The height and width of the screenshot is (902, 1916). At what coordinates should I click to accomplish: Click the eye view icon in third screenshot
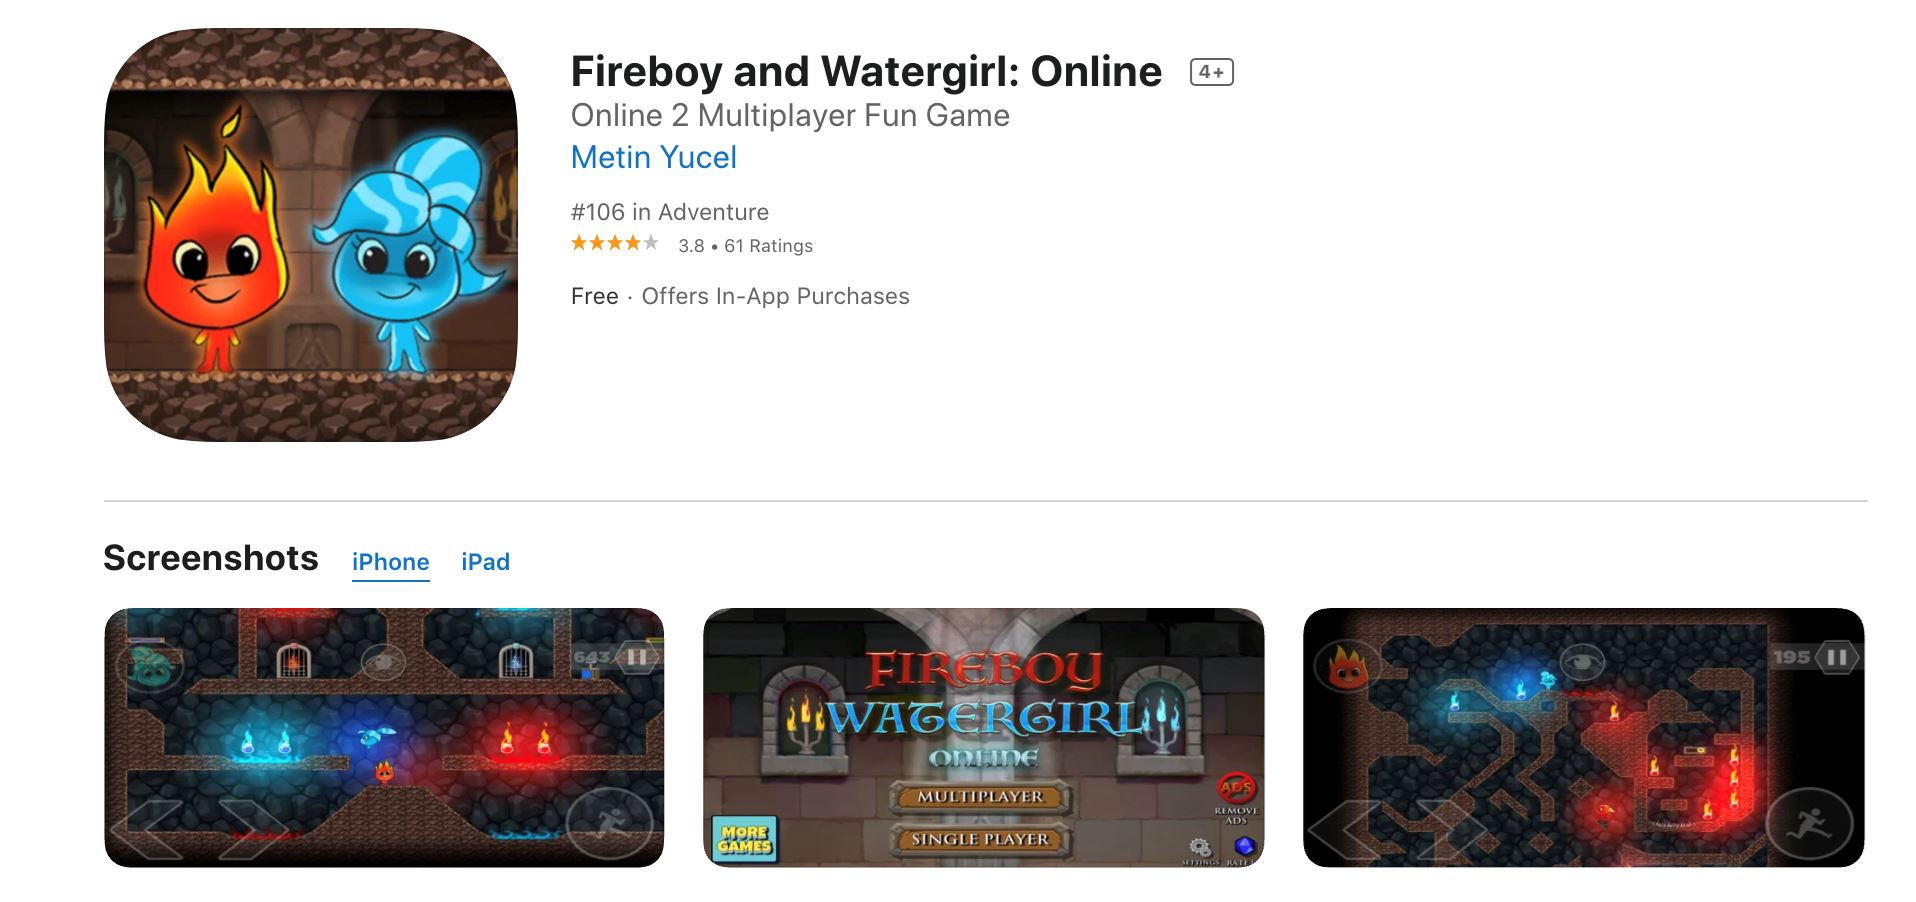tap(1581, 661)
